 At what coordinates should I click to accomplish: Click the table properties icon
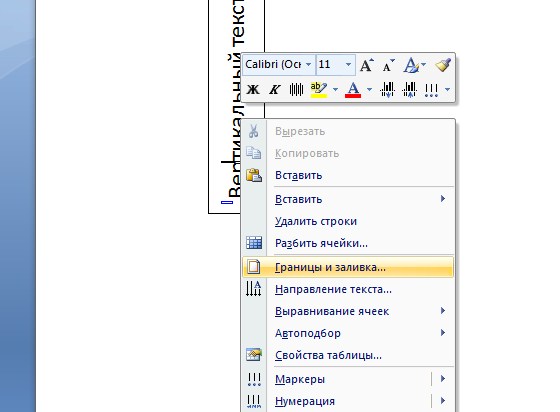(x=254, y=355)
